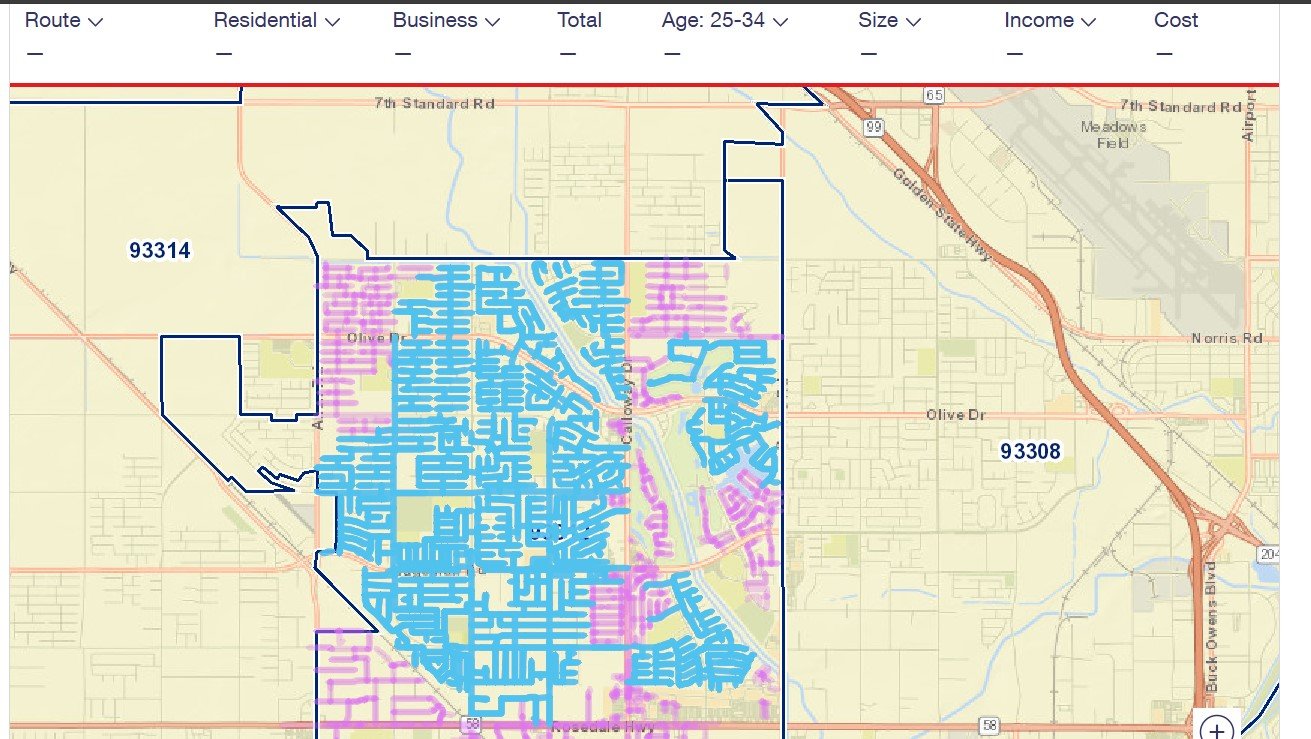1311x739 pixels.
Task: Click the 58 shield nearest the zoom button
Action: [990, 723]
